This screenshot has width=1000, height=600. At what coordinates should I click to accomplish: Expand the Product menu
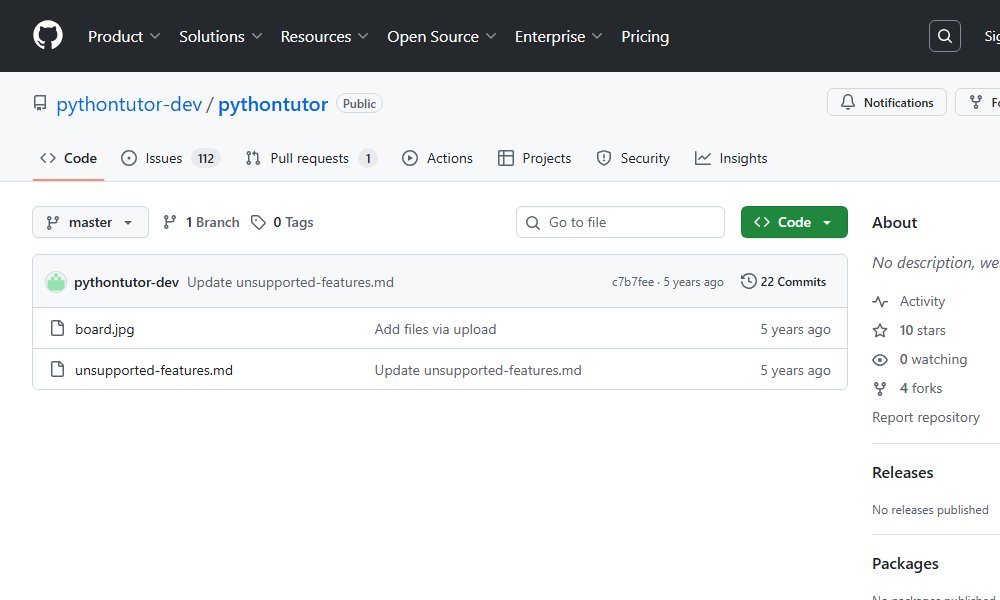point(124,36)
